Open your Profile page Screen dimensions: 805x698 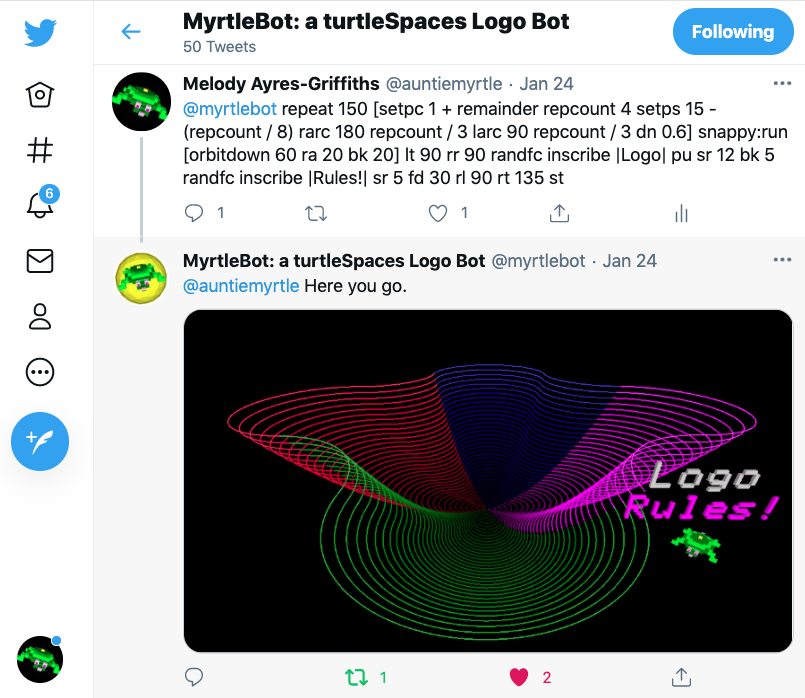tap(40, 317)
